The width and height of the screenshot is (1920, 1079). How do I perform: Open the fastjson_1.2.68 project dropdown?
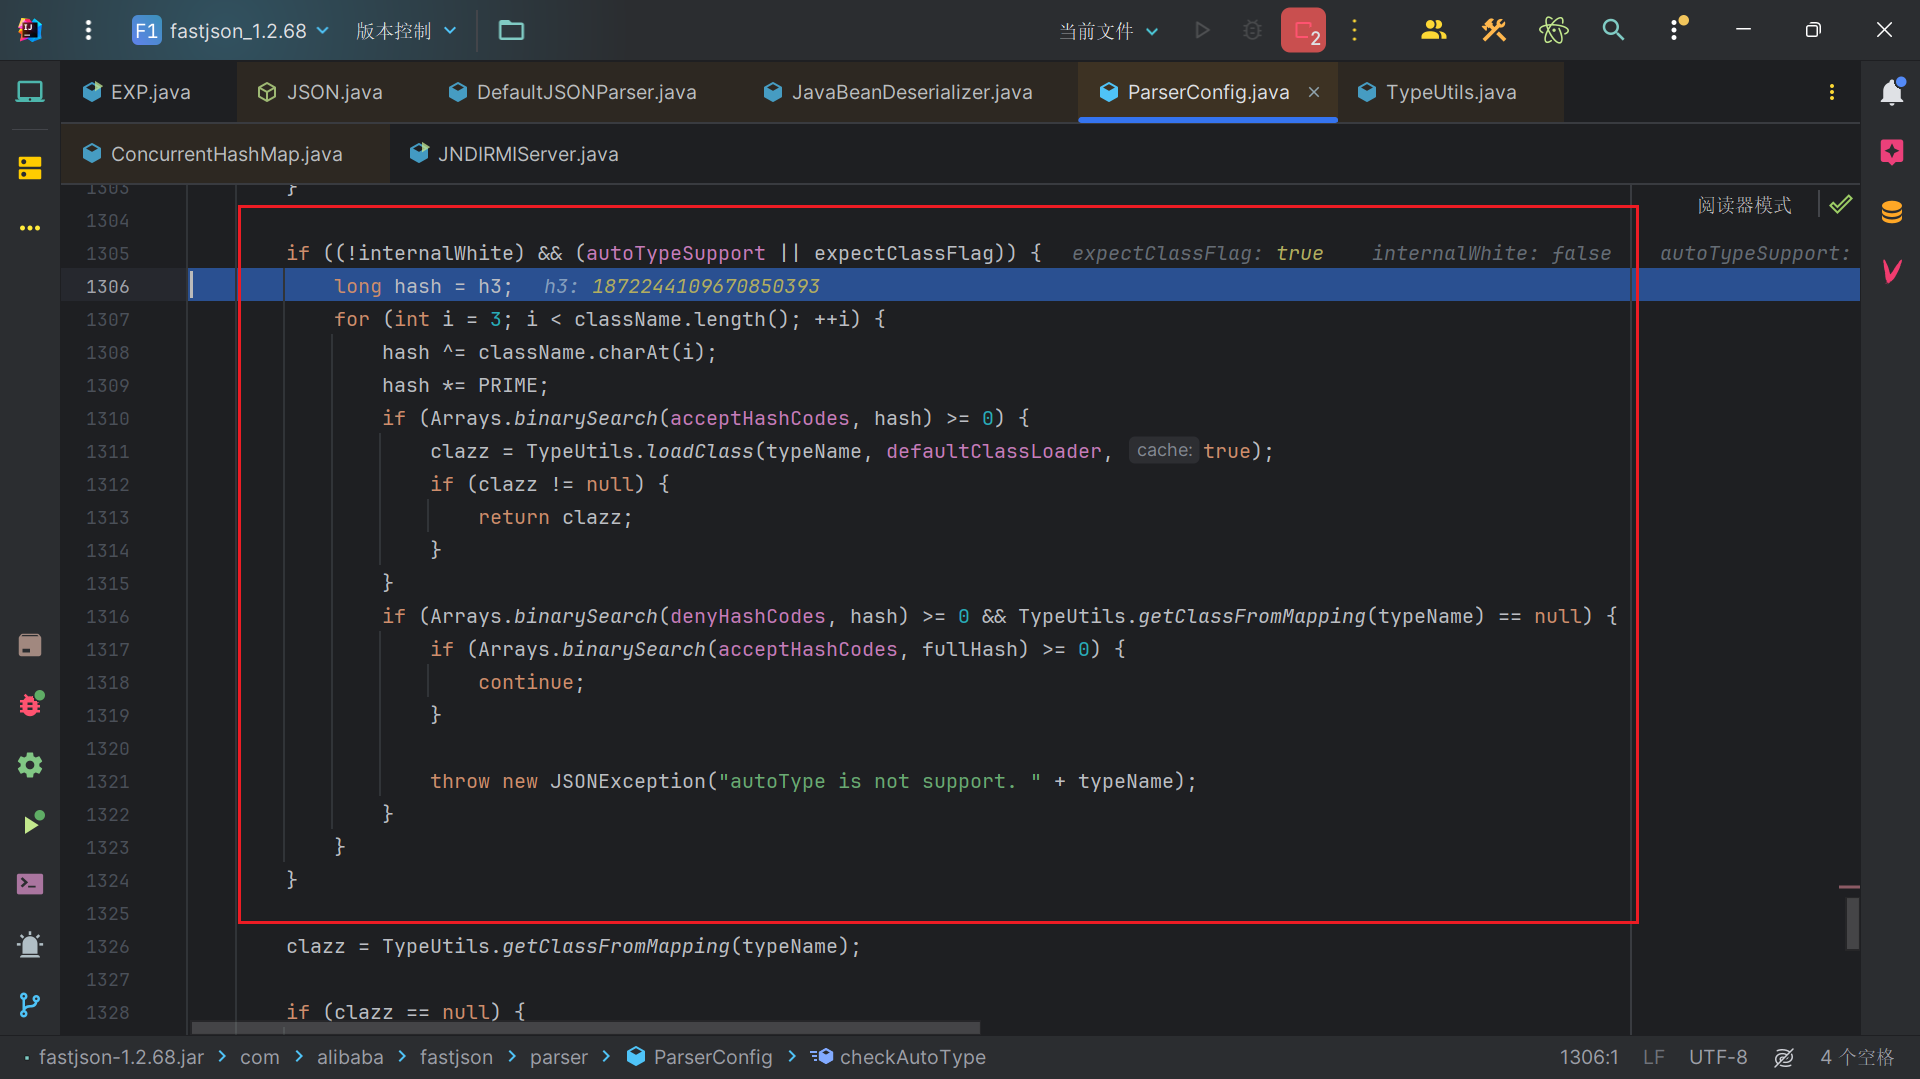[x=231, y=30]
